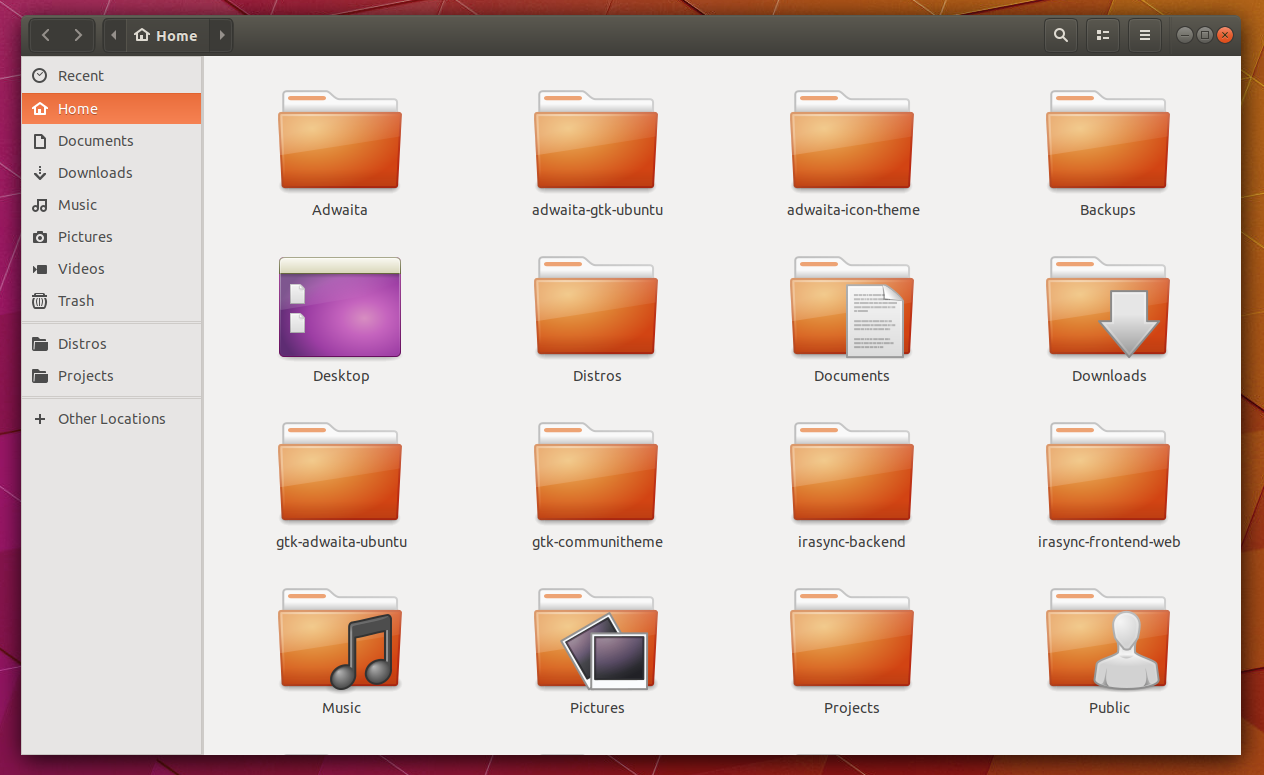
Task: Select the Adwaita folder icon
Action: pos(340,140)
